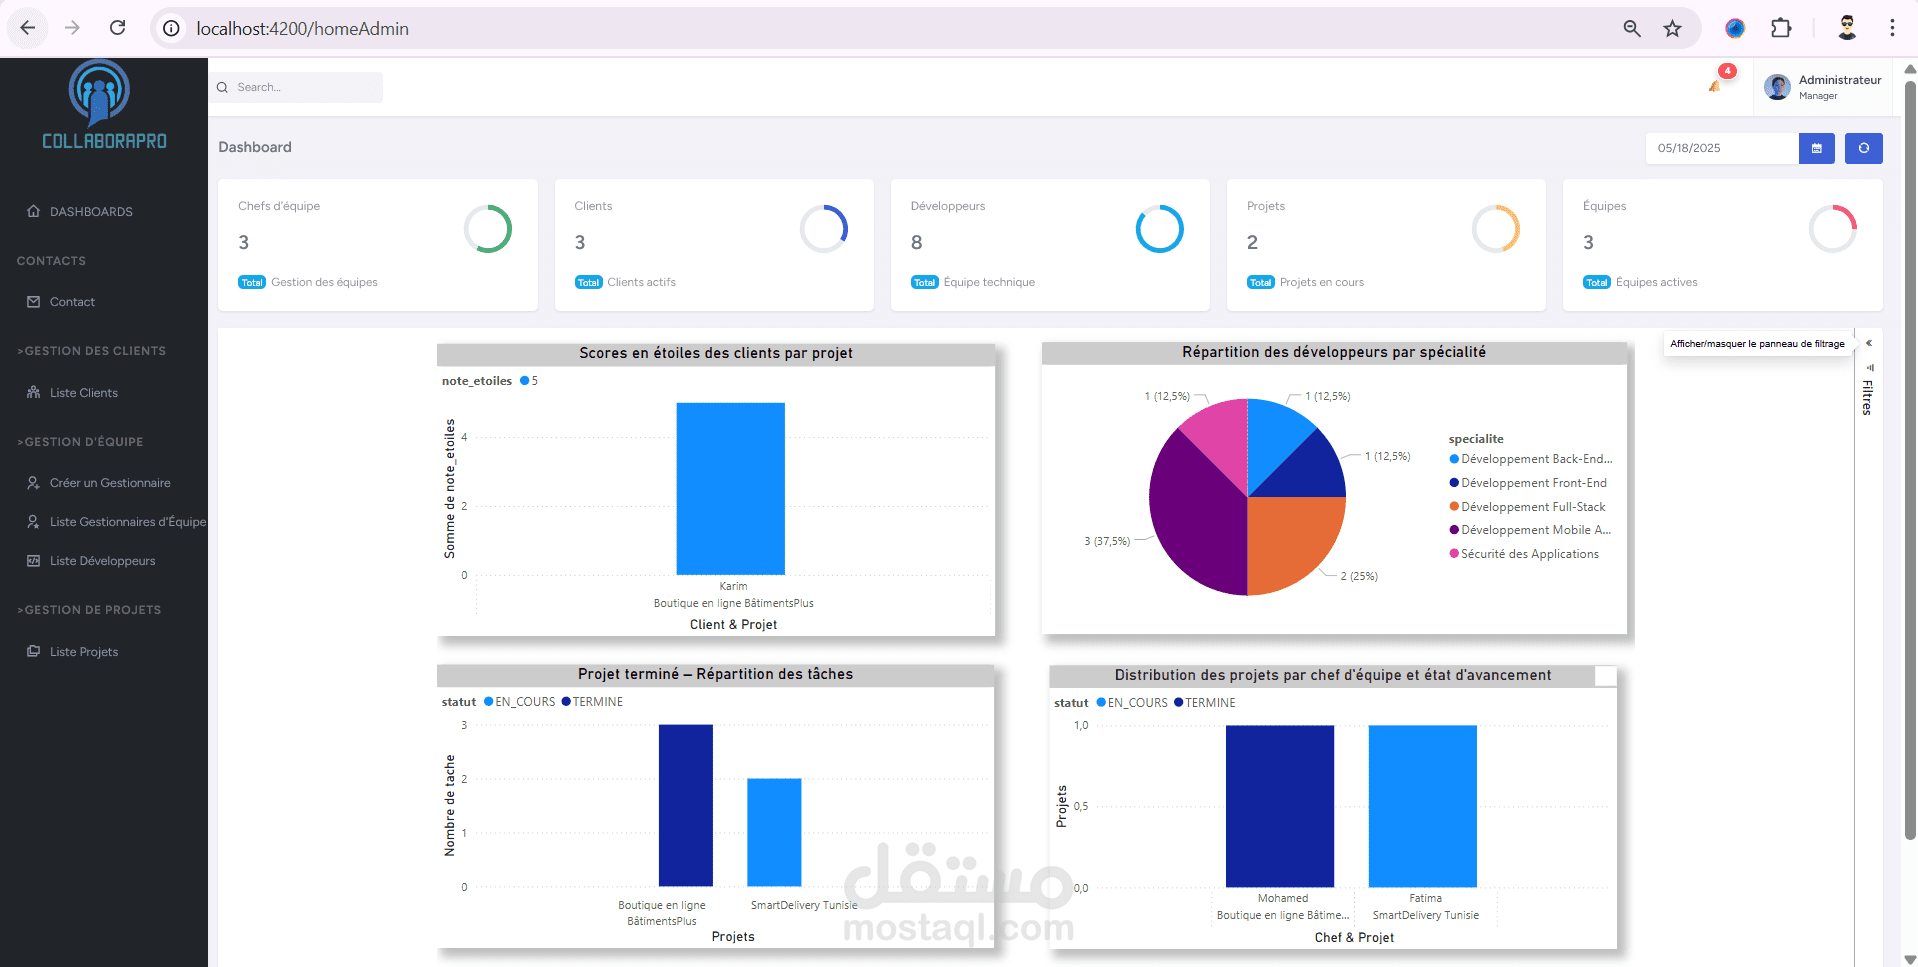Focus the Search input field

(296, 87)
